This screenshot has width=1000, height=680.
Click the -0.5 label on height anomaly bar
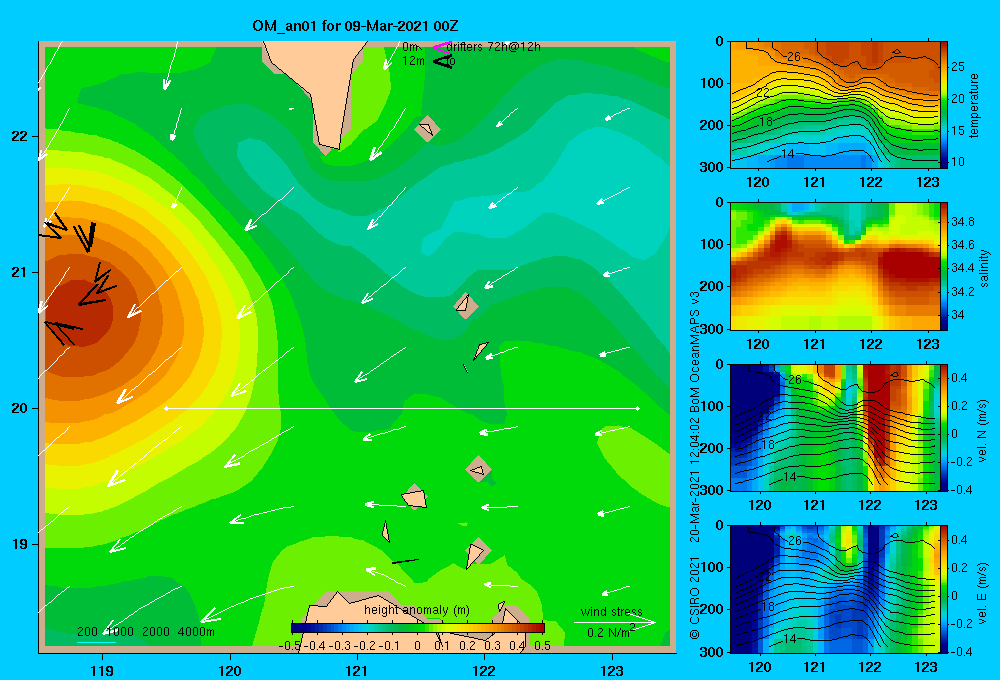[x=290, y=646]
